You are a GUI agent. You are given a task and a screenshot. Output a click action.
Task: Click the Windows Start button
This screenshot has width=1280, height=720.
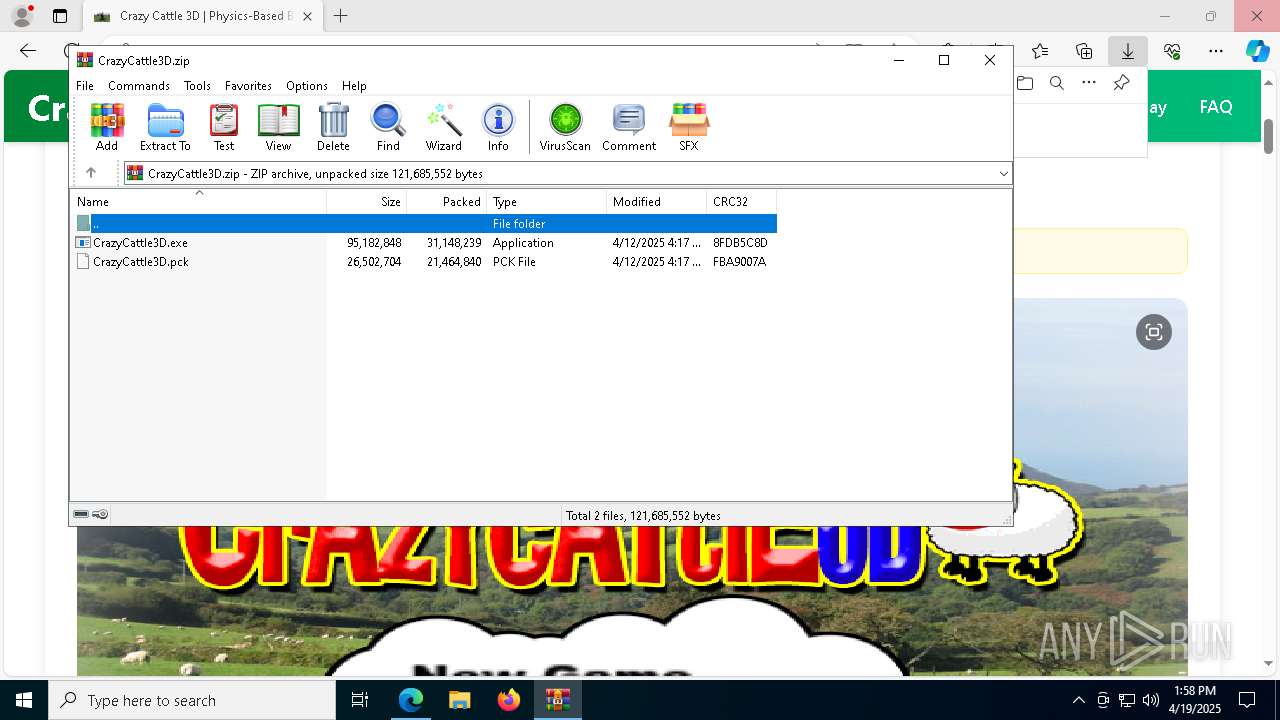coord(24,700)
